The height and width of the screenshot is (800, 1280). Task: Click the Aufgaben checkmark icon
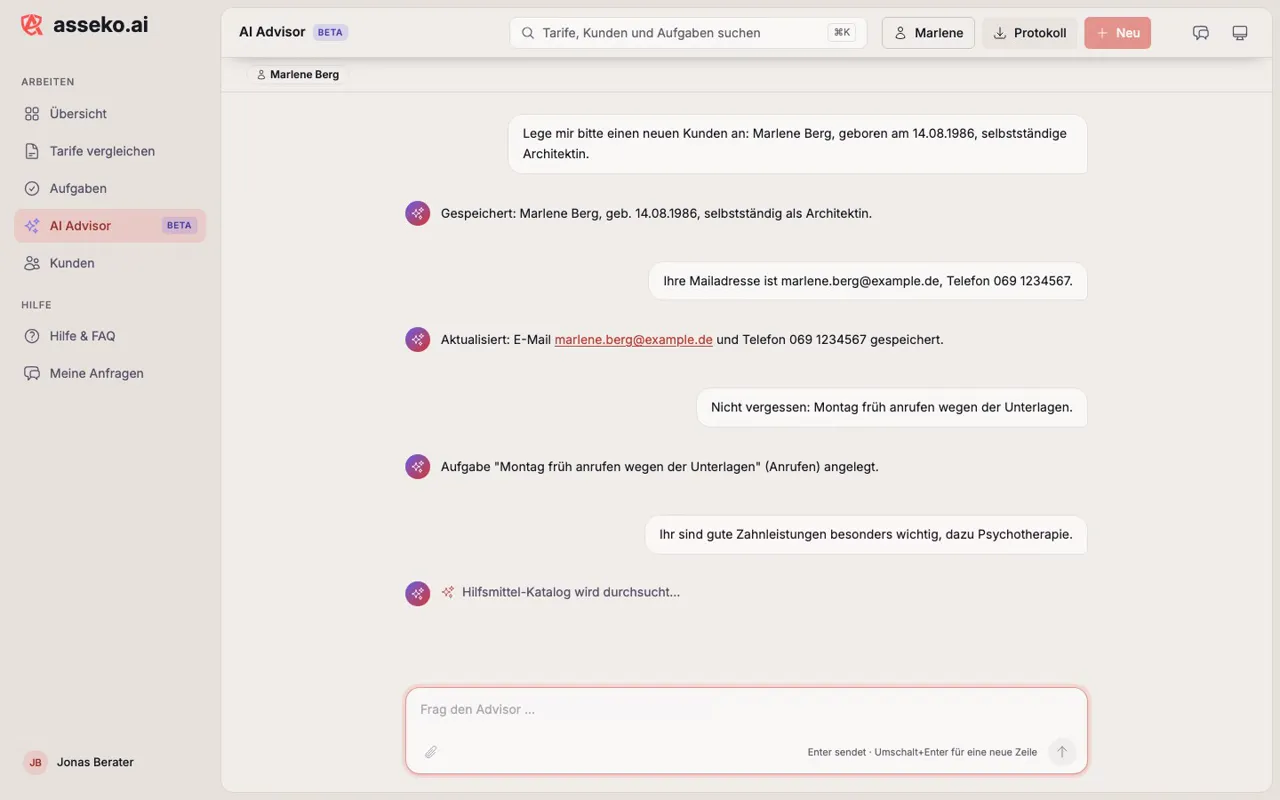pos(32,188)
